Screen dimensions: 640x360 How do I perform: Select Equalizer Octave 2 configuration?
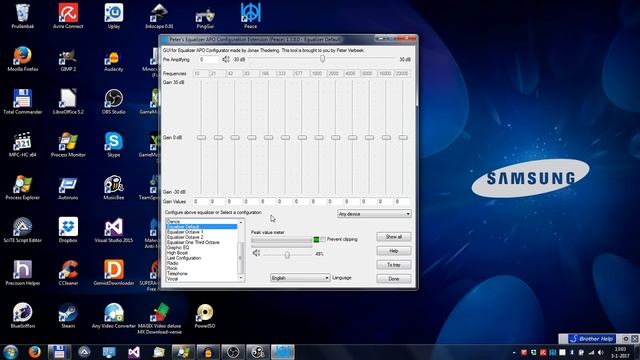(x=185, y=237)
